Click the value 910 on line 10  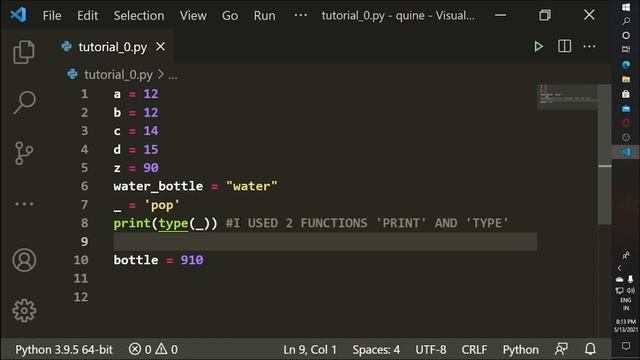pyautogui.click(x=192, y=260)
